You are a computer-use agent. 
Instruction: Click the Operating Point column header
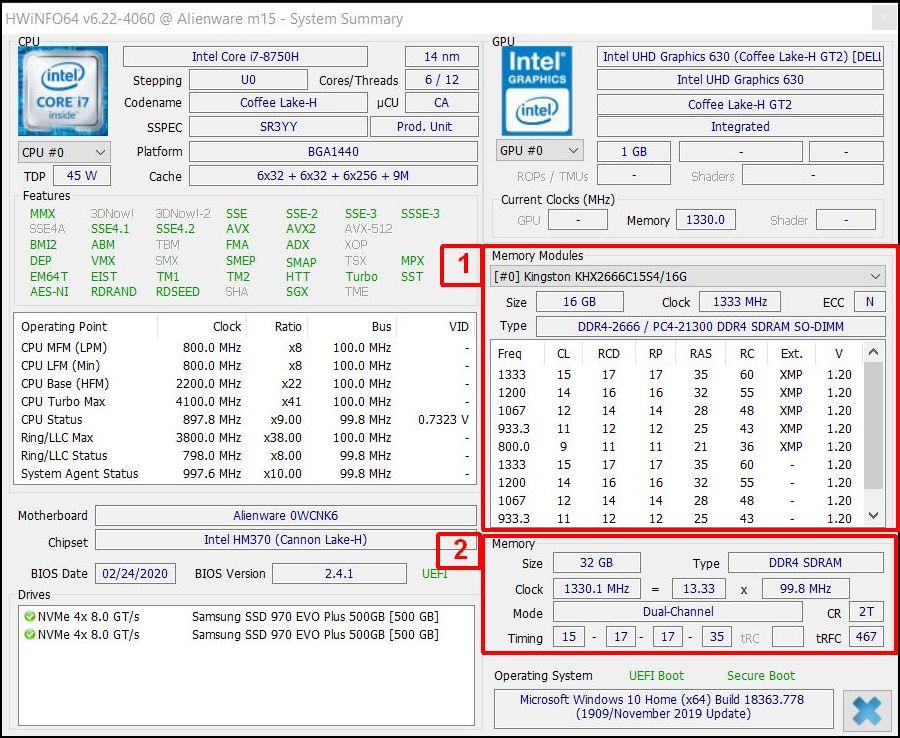click(64, 327)
